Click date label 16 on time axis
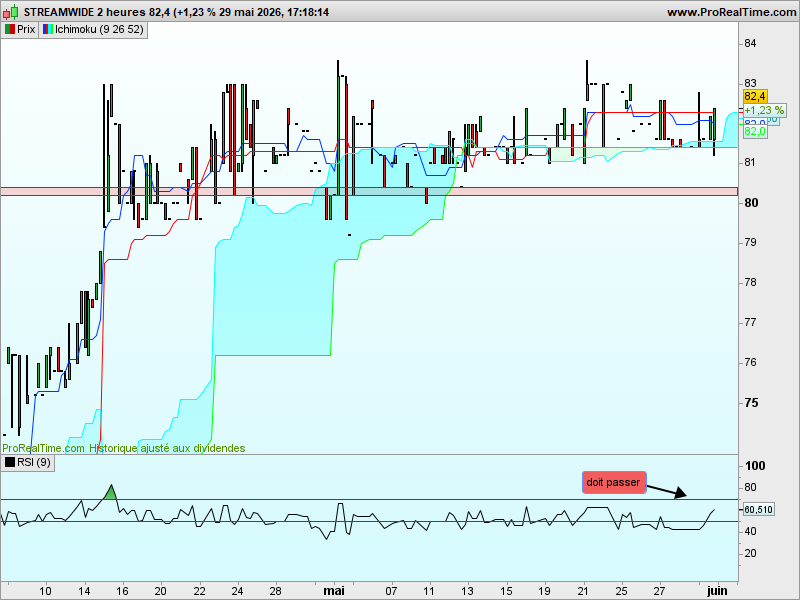Image resolution: width=800 pixels, height=600 pixels. [122, 591]
